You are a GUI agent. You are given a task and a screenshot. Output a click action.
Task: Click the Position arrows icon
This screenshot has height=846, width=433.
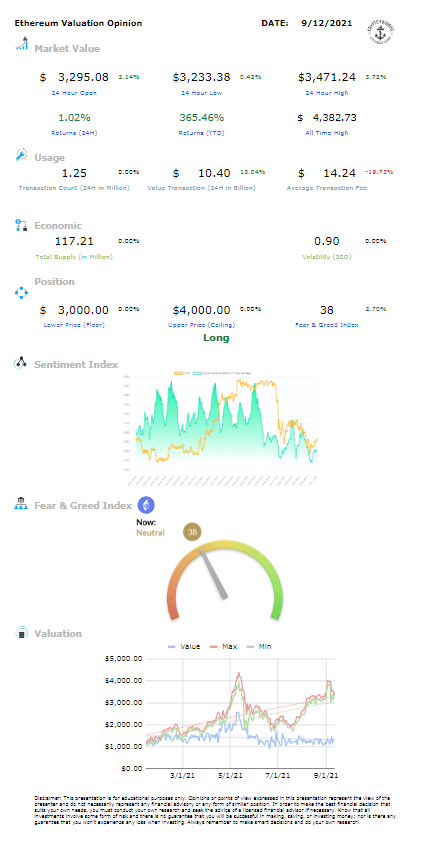[x=20, y=292]
